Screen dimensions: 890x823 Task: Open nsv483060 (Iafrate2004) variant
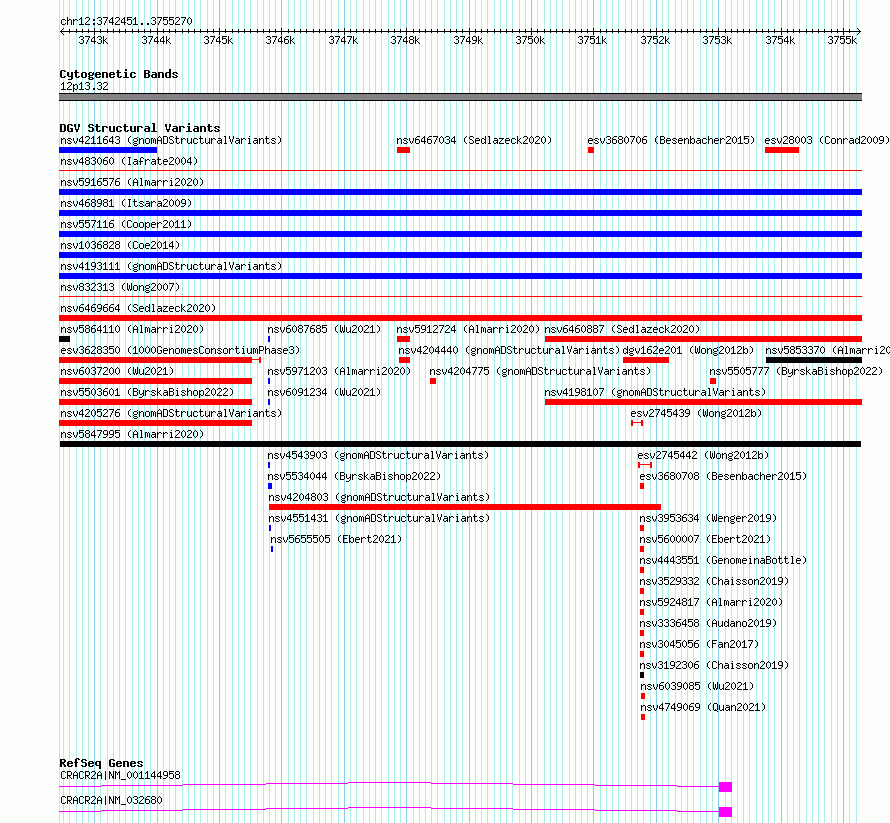tap(129, 161)
